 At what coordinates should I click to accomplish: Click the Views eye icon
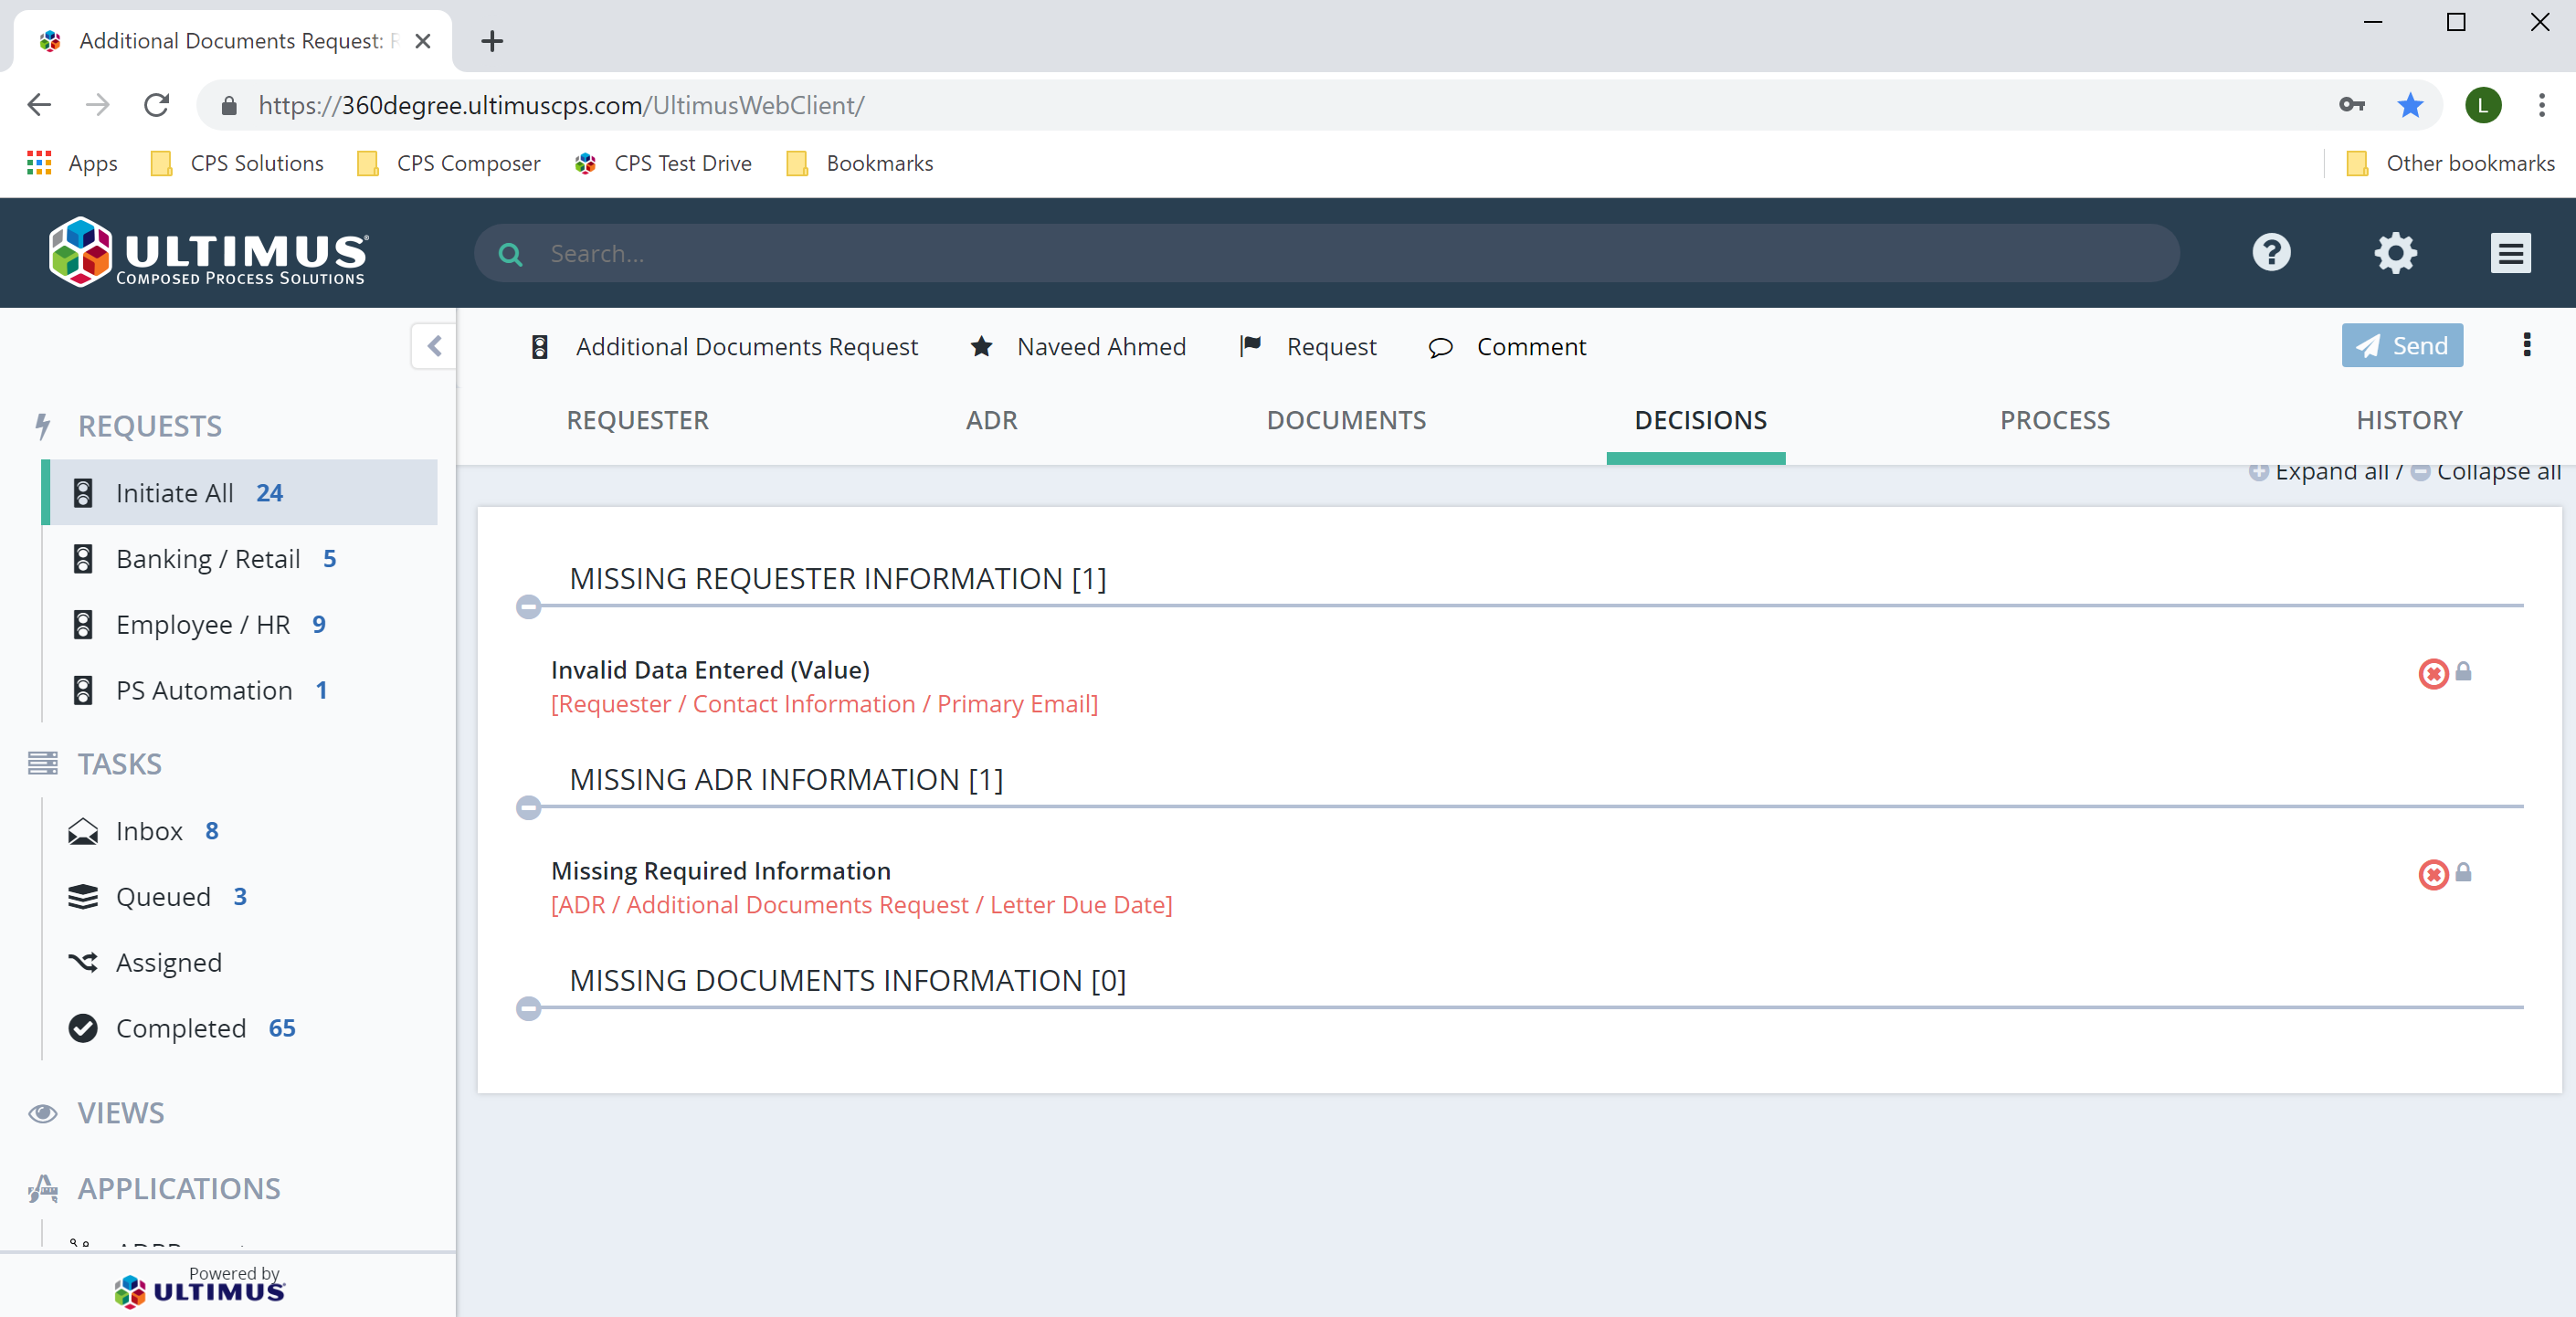pos(43,1113)
